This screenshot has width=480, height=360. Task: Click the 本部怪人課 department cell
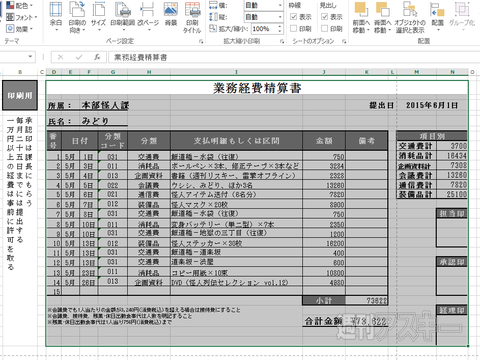pos(105,105)
